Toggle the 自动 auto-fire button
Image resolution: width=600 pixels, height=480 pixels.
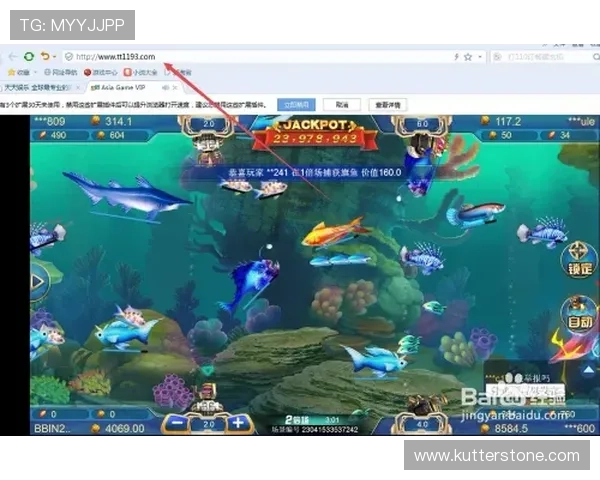point(580,314)
